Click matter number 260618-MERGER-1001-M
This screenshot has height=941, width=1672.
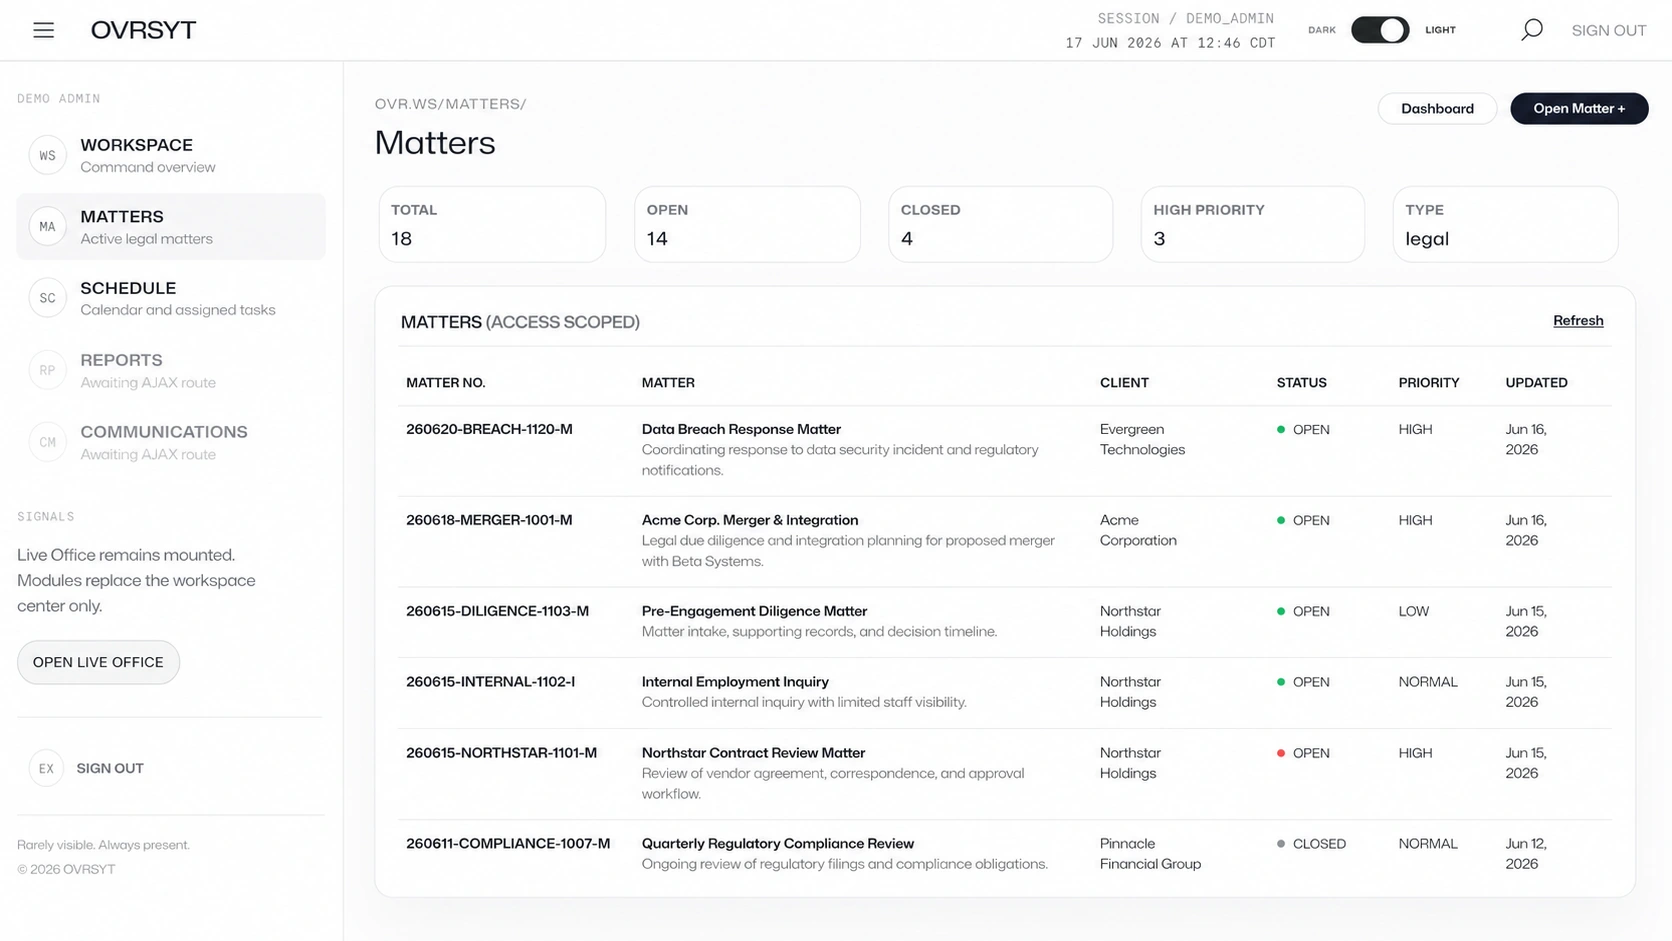(x=489, y=520)
